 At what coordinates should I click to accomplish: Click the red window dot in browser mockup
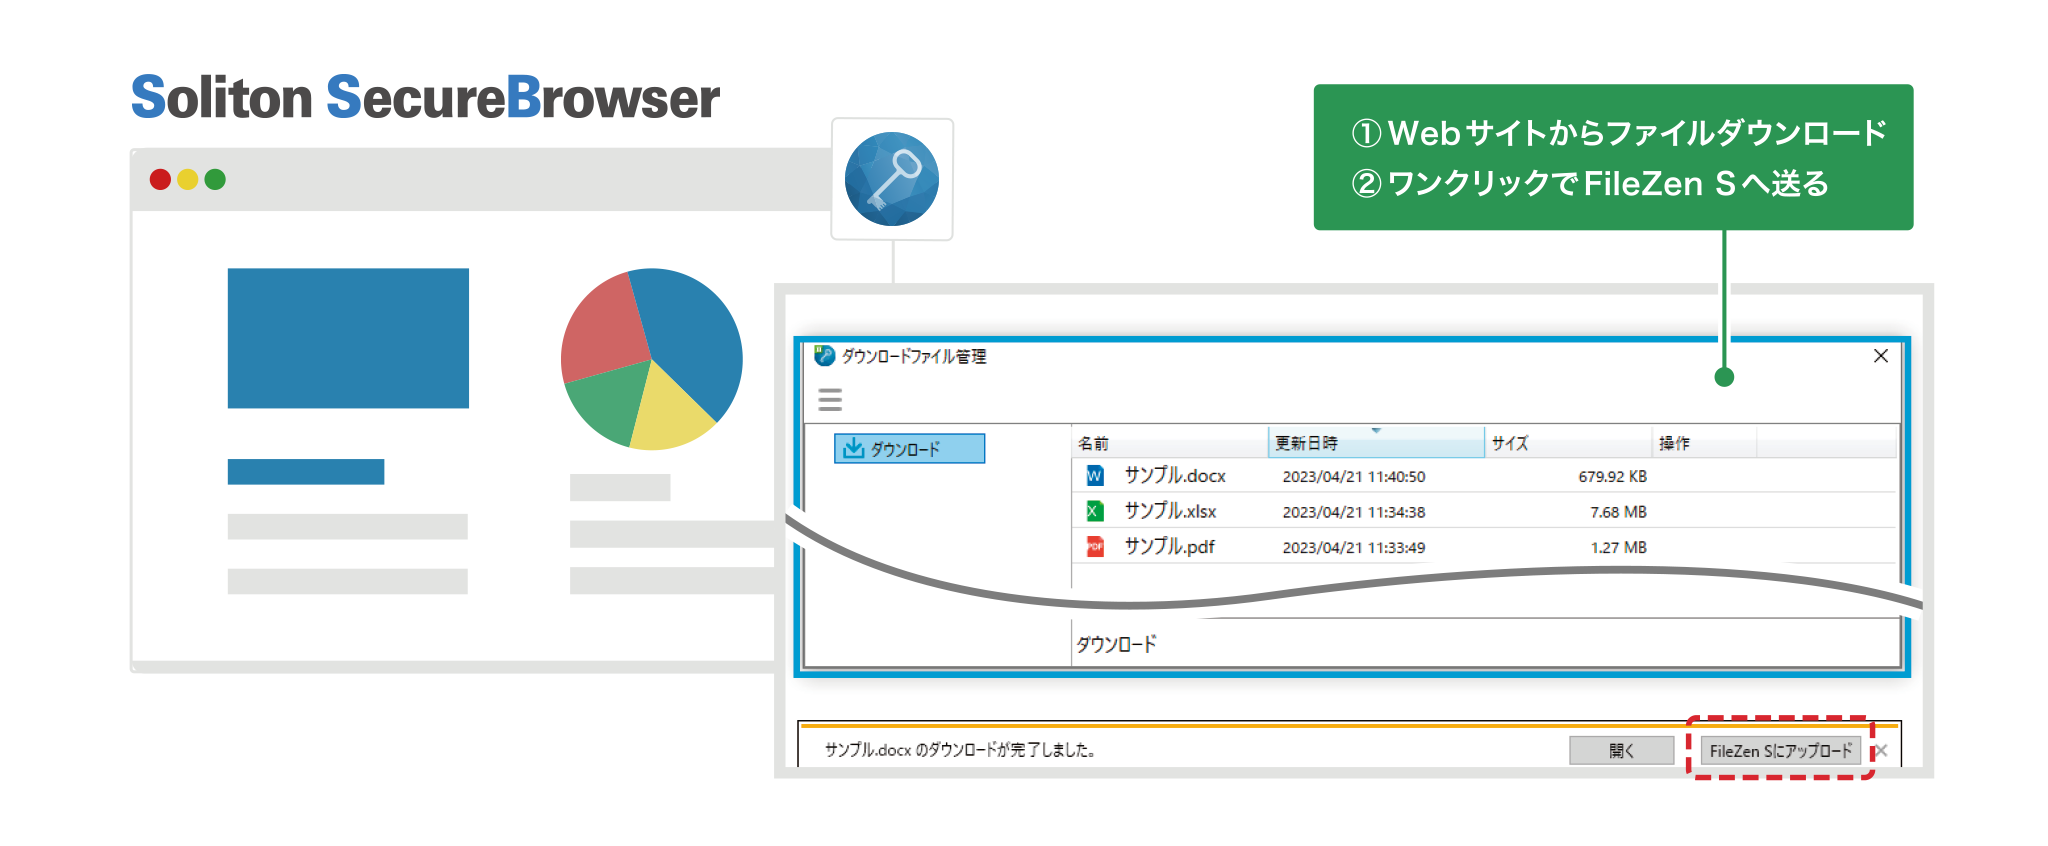[160, 179]
